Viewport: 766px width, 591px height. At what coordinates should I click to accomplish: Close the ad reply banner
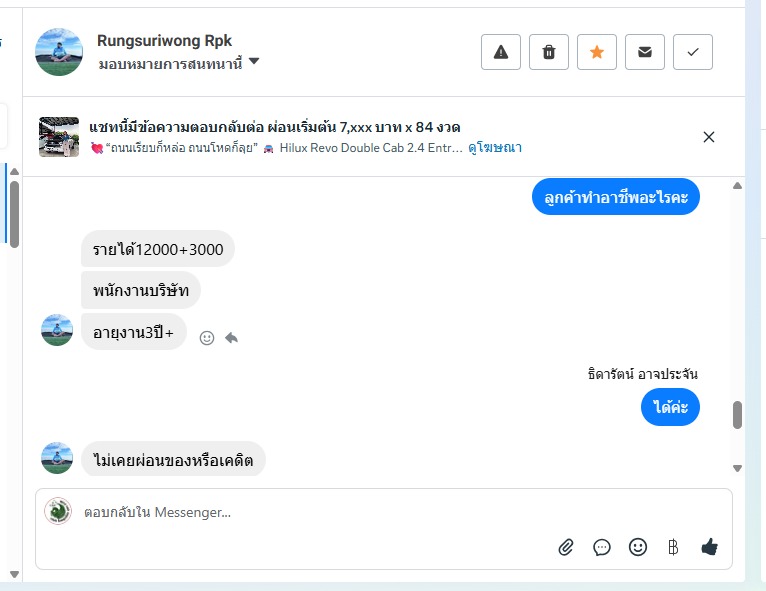pyautogui.click(x=709, y=137)
